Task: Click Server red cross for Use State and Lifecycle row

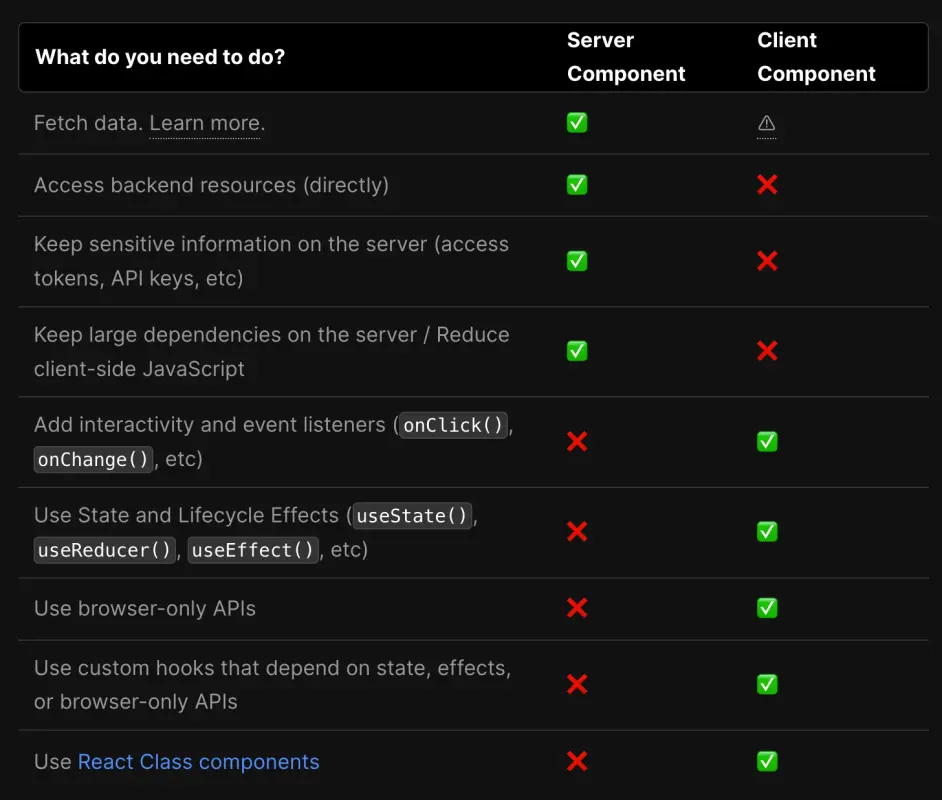Action: point(577,532)
